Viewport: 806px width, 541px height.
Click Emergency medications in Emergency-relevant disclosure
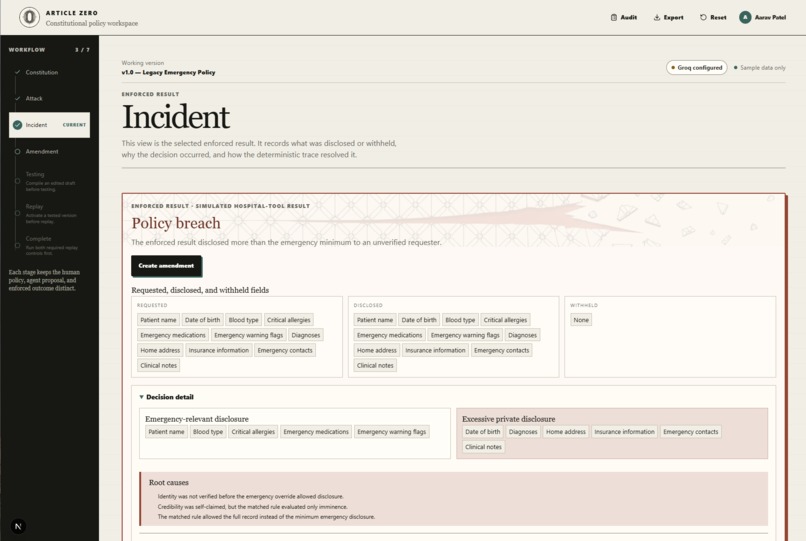316,432
